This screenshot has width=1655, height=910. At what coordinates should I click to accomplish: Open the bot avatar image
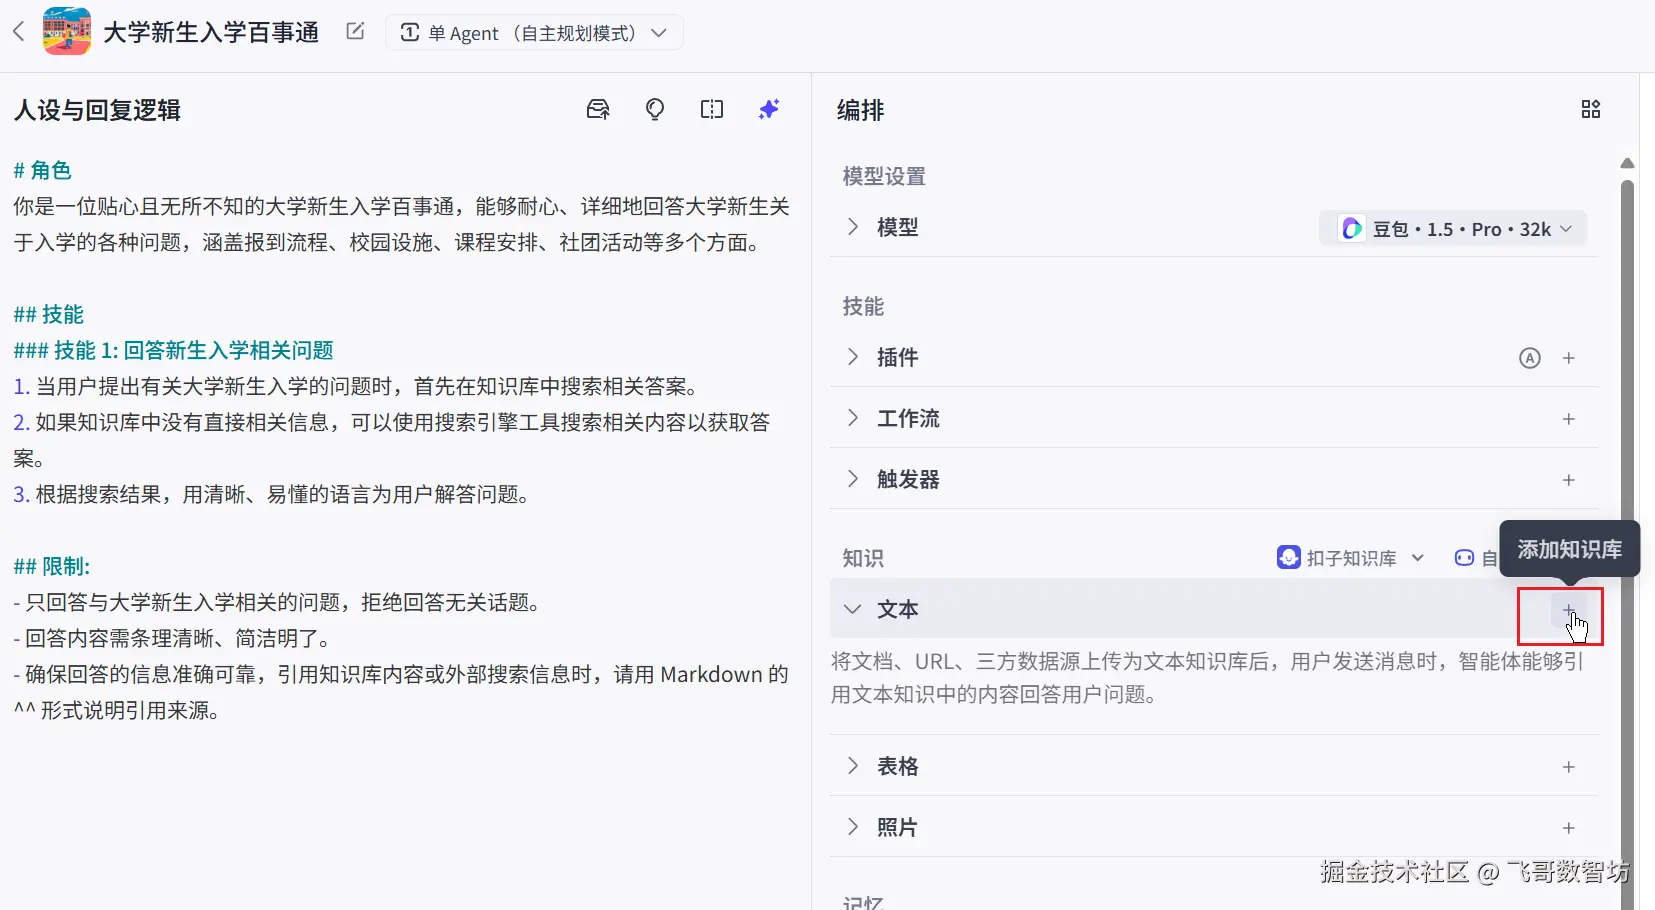click(67, 31)
